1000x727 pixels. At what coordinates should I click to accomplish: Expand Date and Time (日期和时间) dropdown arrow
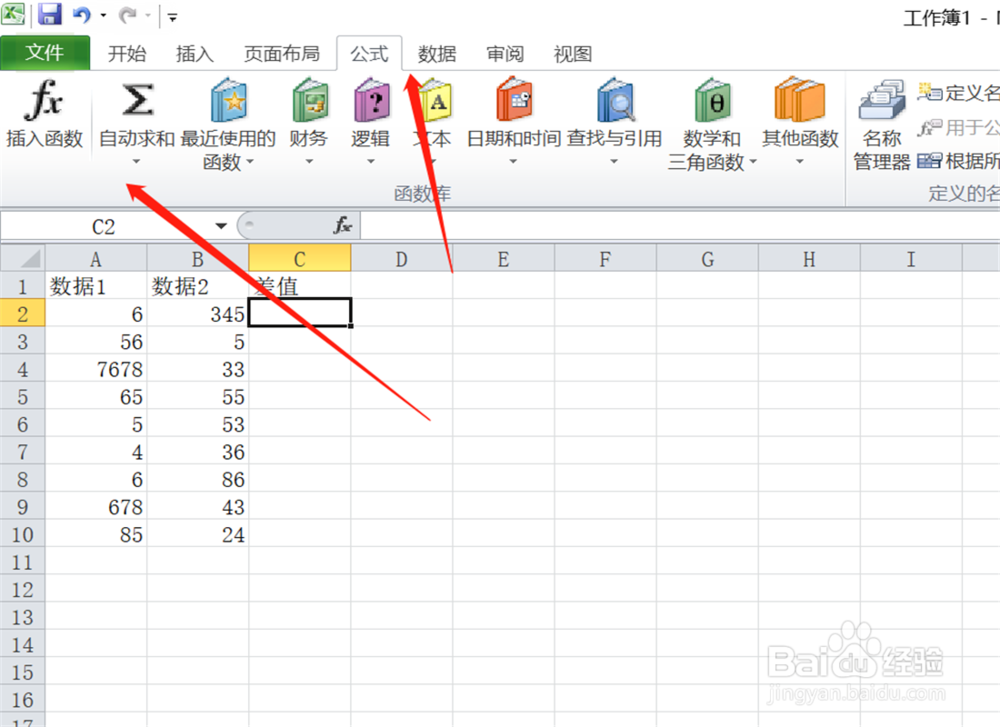click(513, 162)
